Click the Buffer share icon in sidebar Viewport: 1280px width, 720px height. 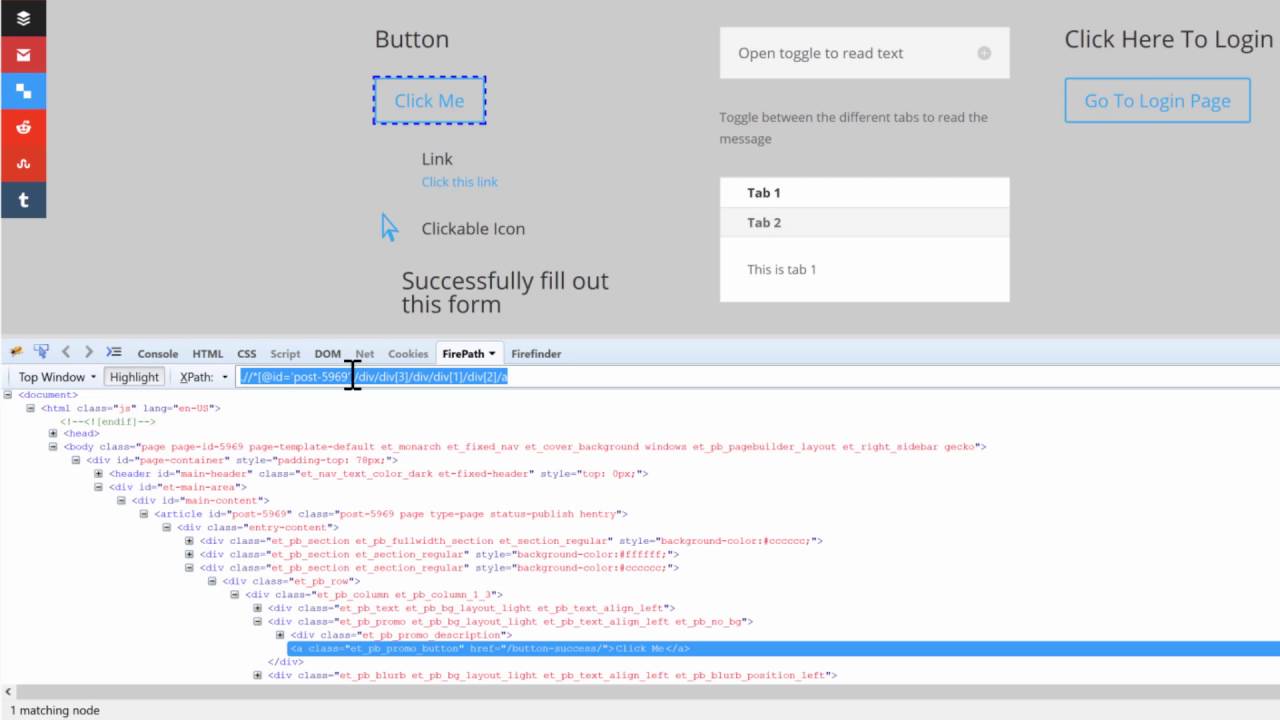tap(23, 18)
